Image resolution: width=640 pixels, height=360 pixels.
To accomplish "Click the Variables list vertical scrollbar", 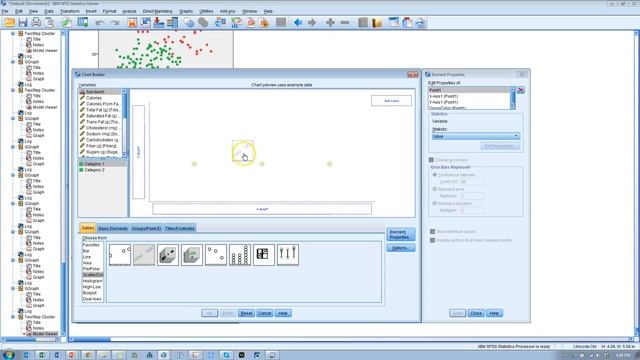I will [124, 123].
